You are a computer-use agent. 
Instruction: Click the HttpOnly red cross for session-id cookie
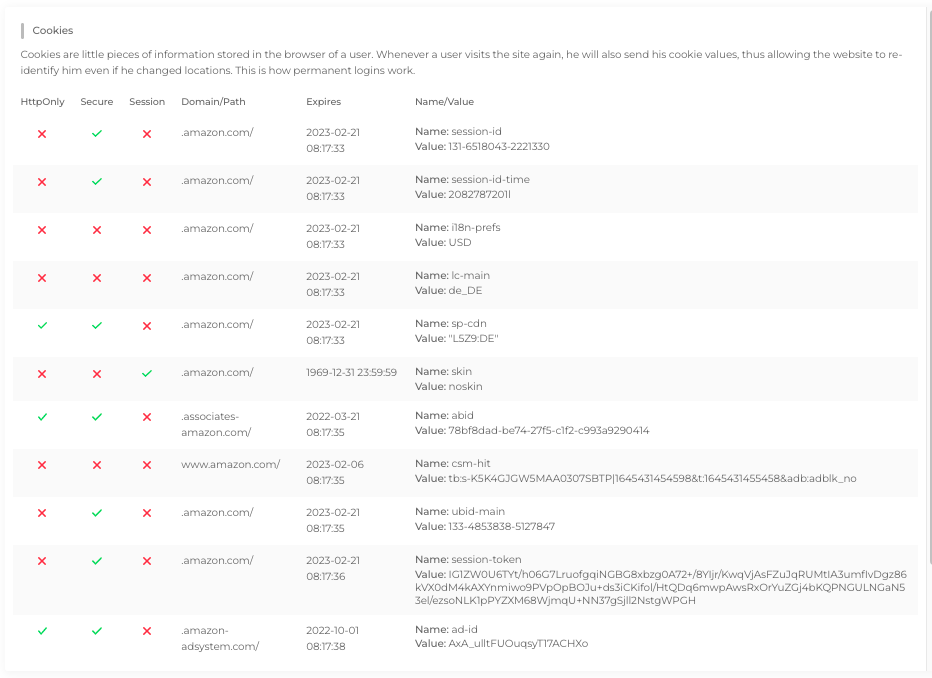(42, 134)
